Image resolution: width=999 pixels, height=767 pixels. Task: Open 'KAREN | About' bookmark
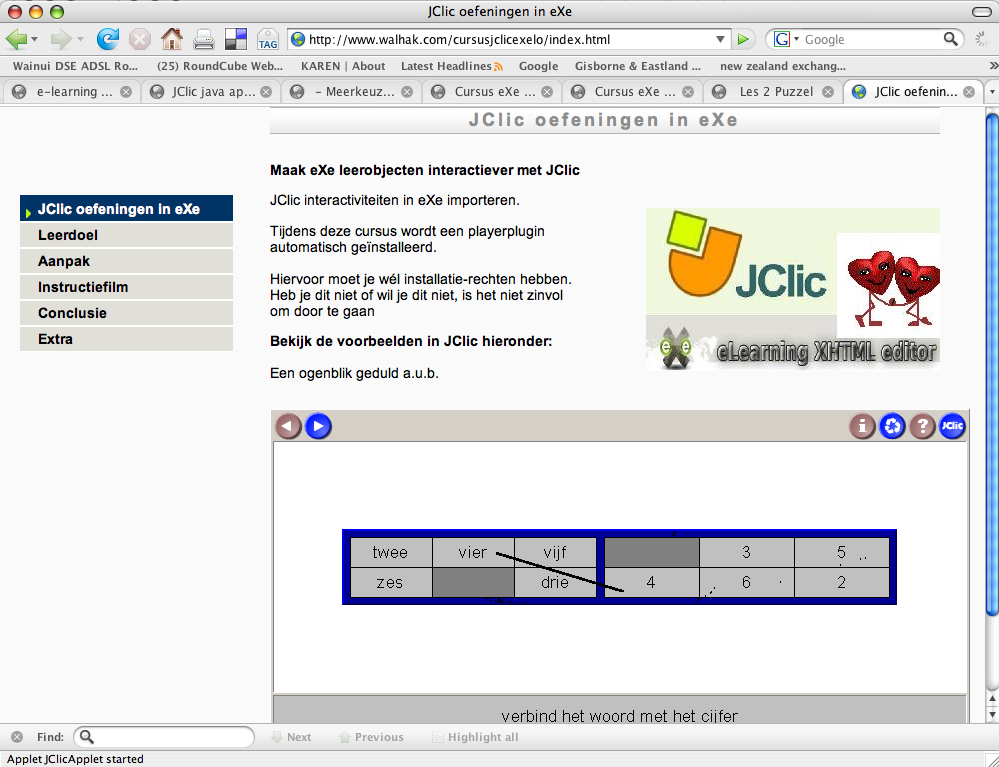343,66
